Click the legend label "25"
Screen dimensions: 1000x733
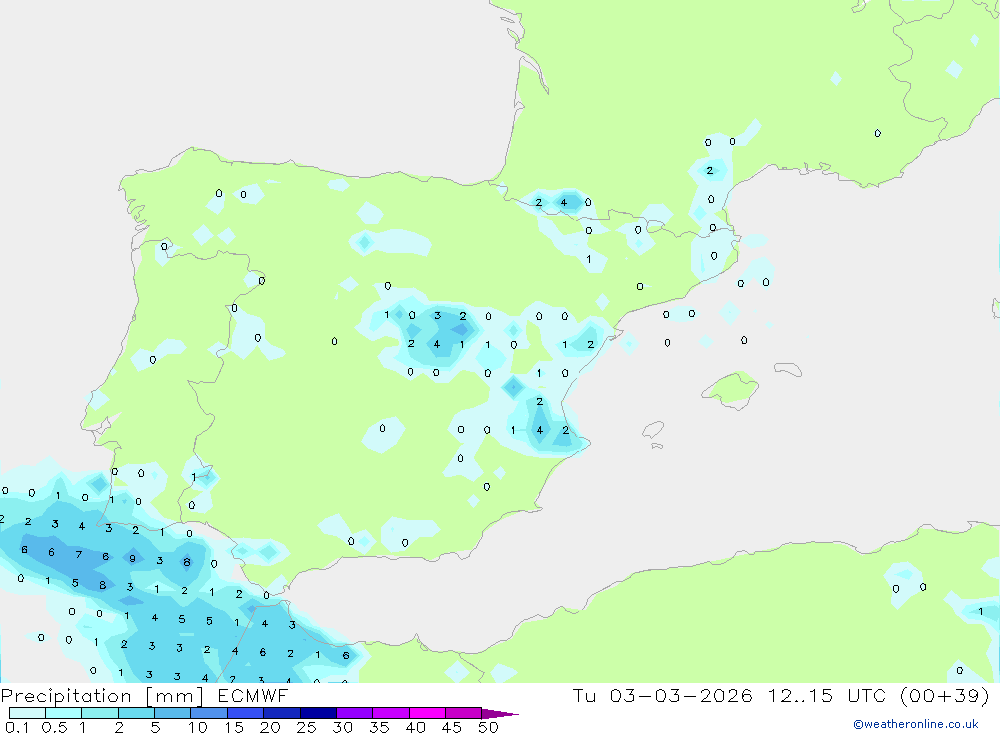click(306, 727)
